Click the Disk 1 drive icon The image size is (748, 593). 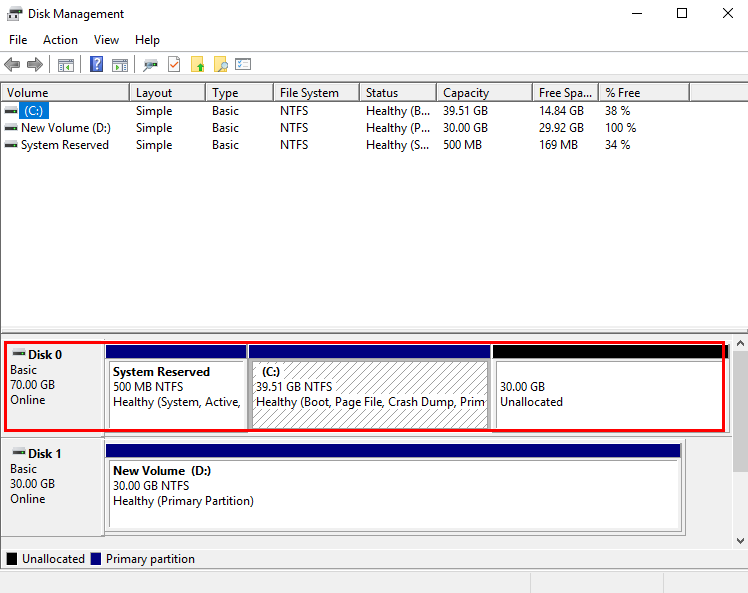tap(19, 452)
